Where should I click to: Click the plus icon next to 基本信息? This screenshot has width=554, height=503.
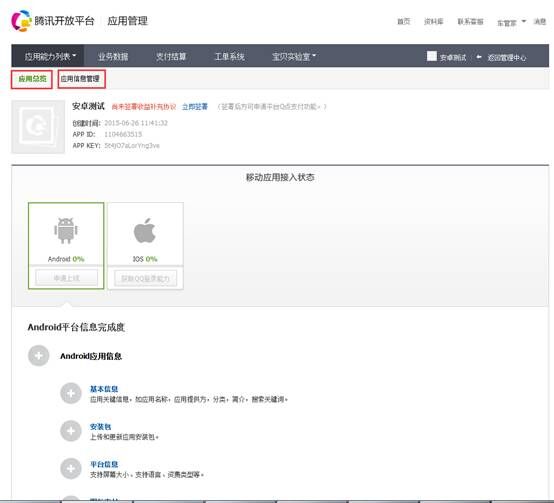(x=71, y=393)
